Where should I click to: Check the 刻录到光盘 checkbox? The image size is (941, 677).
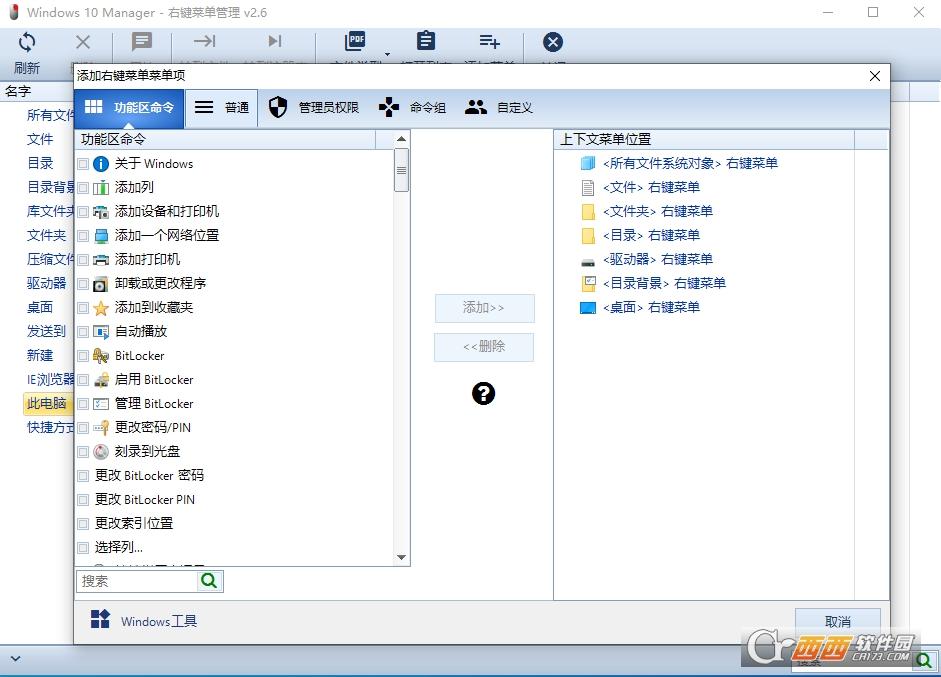click(83, 452)
